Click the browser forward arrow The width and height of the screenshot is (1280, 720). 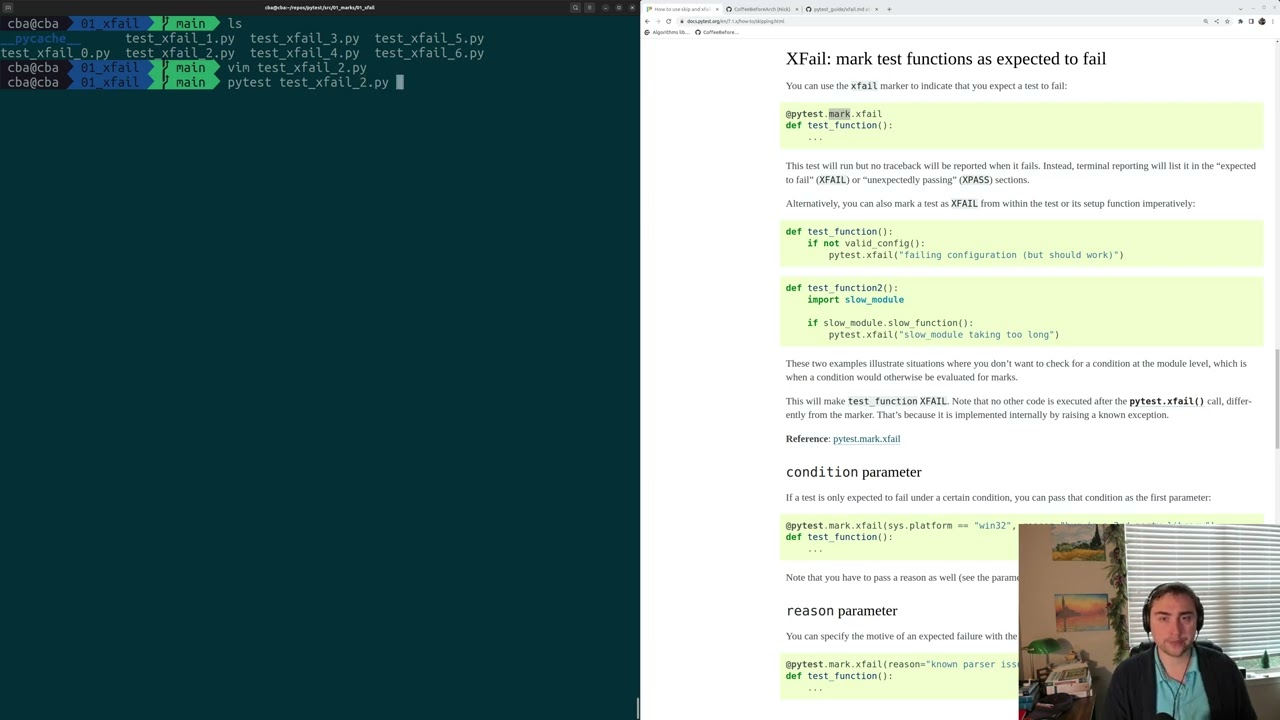click(x=657, y=21)
